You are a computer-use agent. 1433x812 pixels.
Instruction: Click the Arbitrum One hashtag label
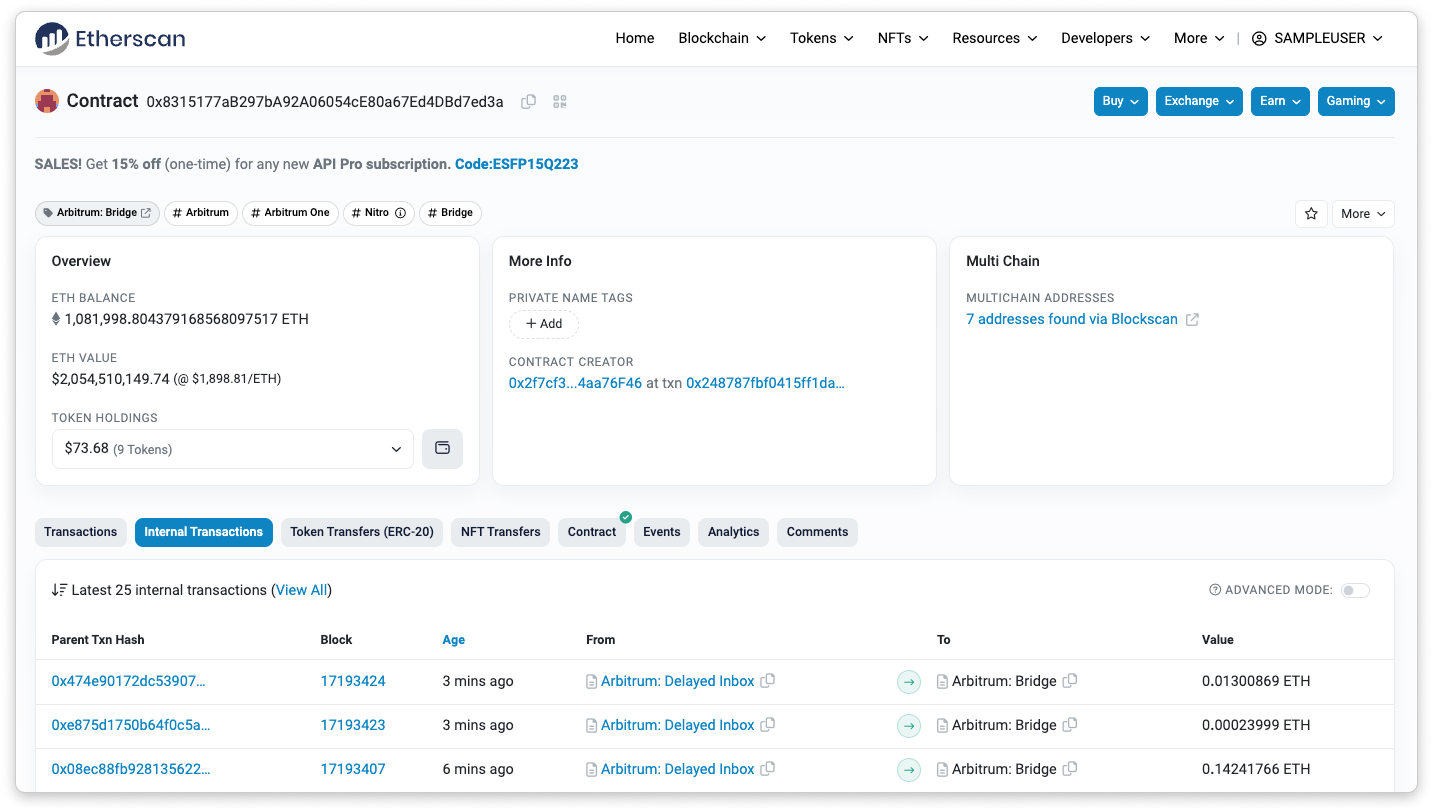pyautogui.click(x=290, y=213)
